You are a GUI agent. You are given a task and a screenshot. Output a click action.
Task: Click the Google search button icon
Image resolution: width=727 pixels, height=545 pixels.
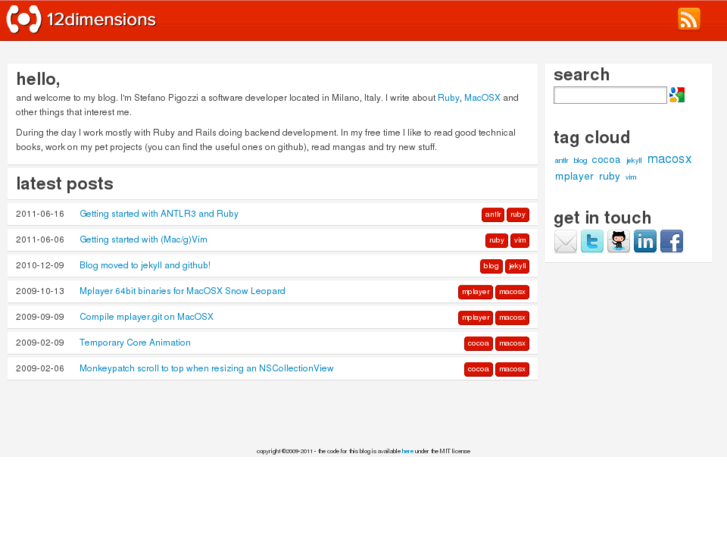(677, 95)
